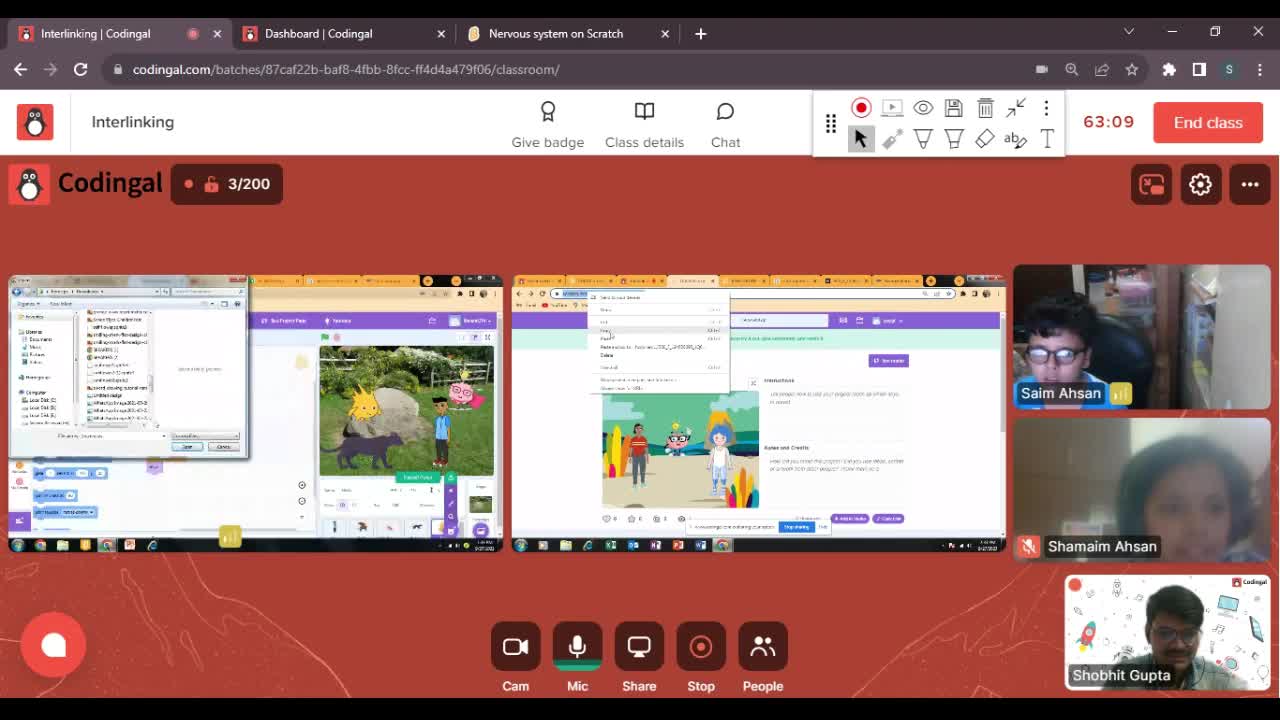Click the save floppy disk icon

954,108
